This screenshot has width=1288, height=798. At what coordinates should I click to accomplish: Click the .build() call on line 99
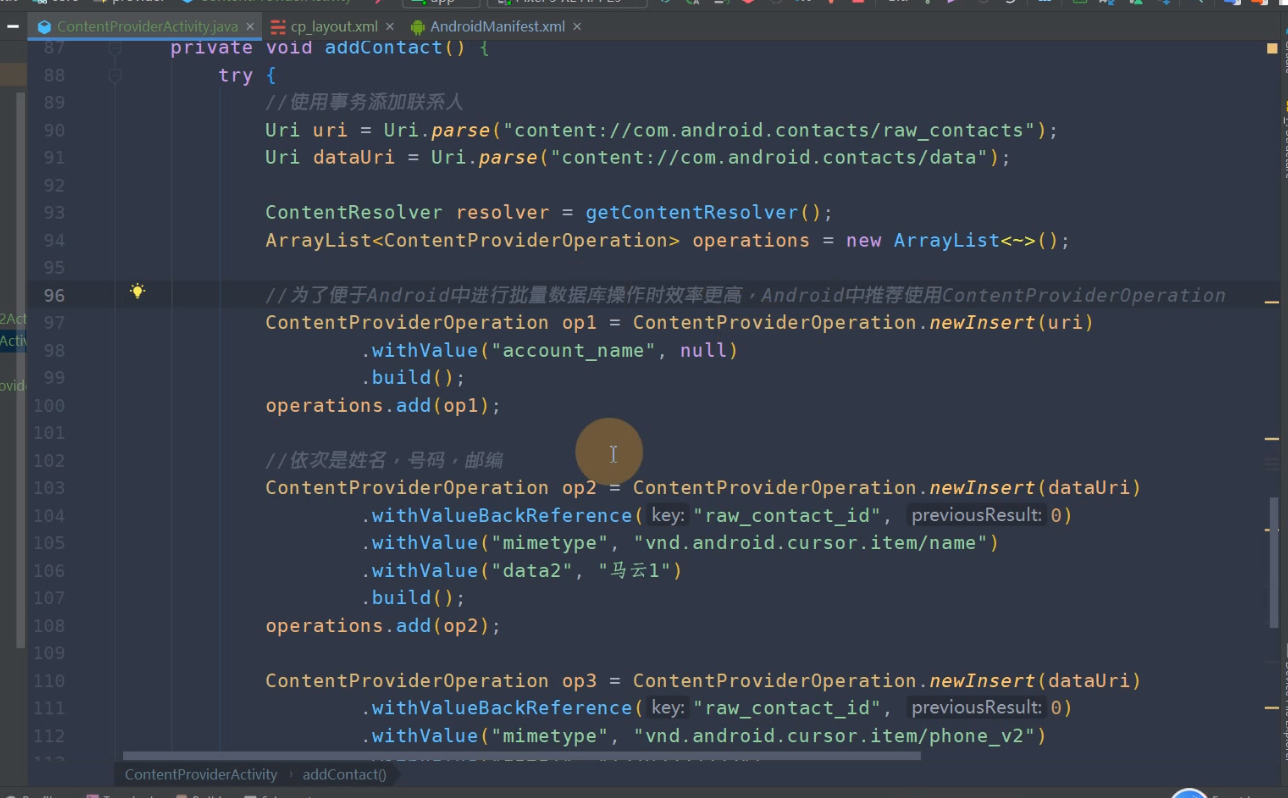(x=413, y=378)
